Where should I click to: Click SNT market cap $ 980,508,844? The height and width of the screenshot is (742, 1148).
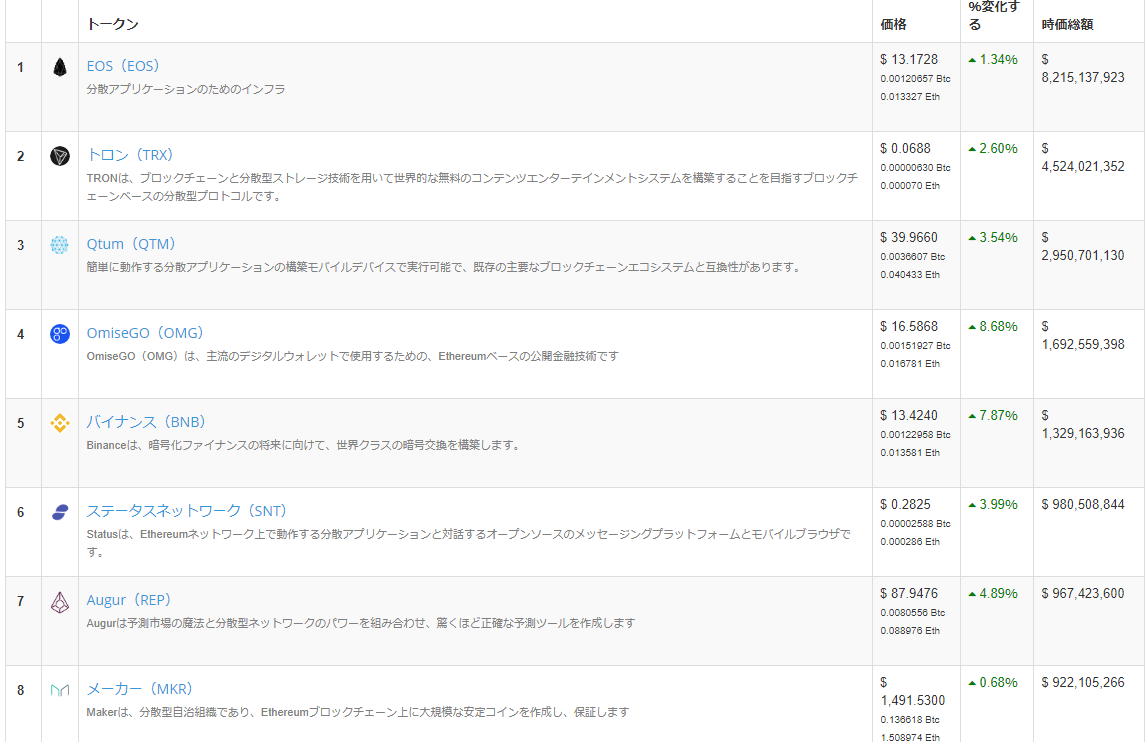click(1083, 505)
